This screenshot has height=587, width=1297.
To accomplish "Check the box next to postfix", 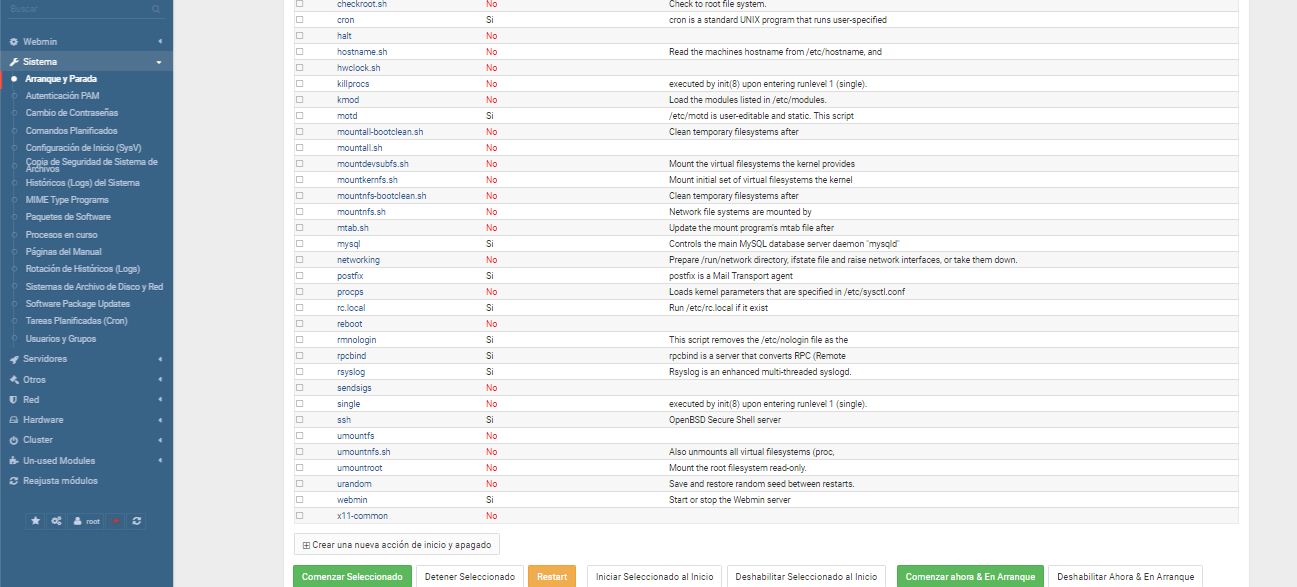I will pos(300,276).
